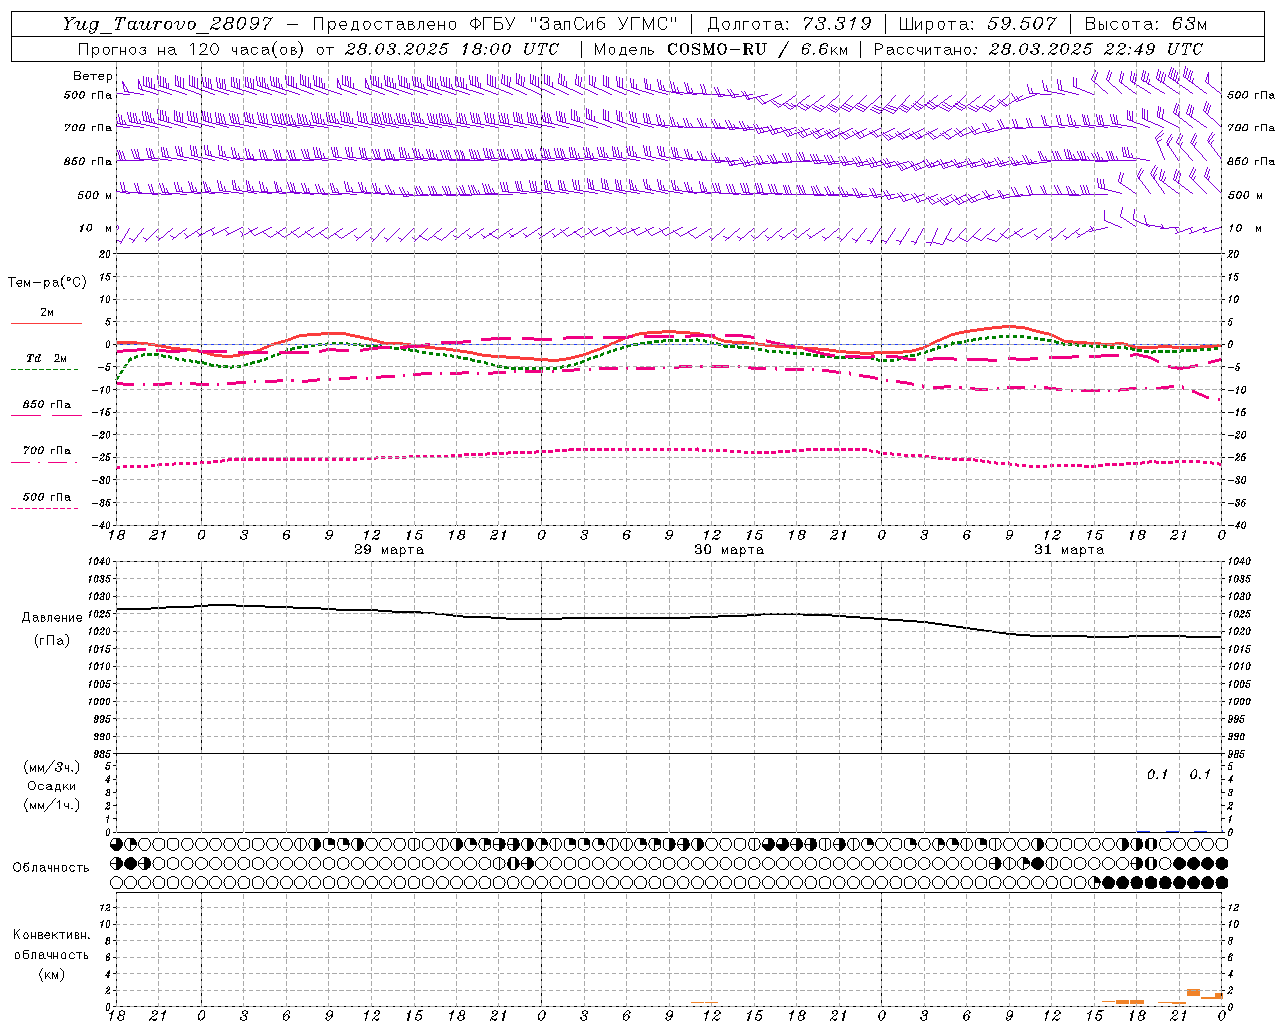Click the 30 марта date label
The height and width of the screenshot is (1024, 1280).
[729, 550]
